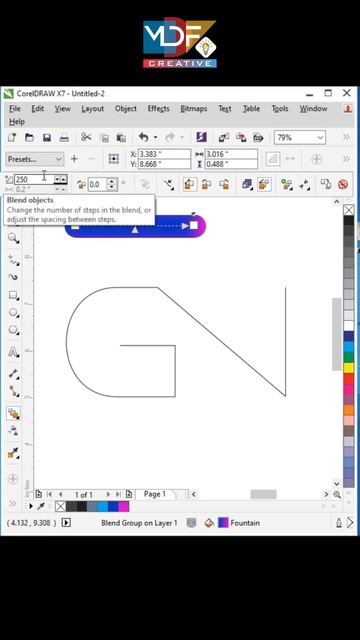Click the blue swatch in the color palette
360x640 pixels.
click(x=349, y=336)
